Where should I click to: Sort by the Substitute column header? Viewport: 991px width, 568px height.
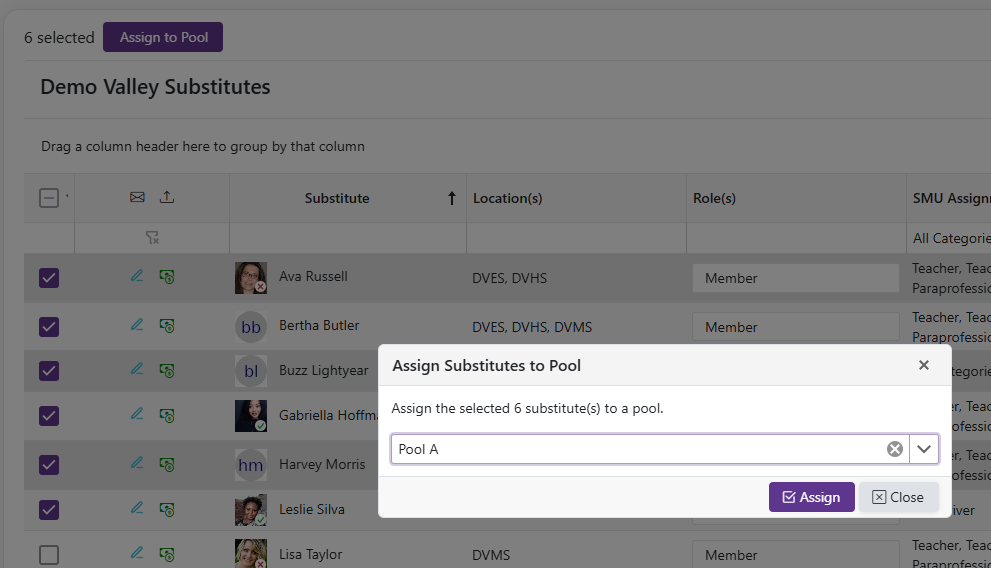coord(337,198)
